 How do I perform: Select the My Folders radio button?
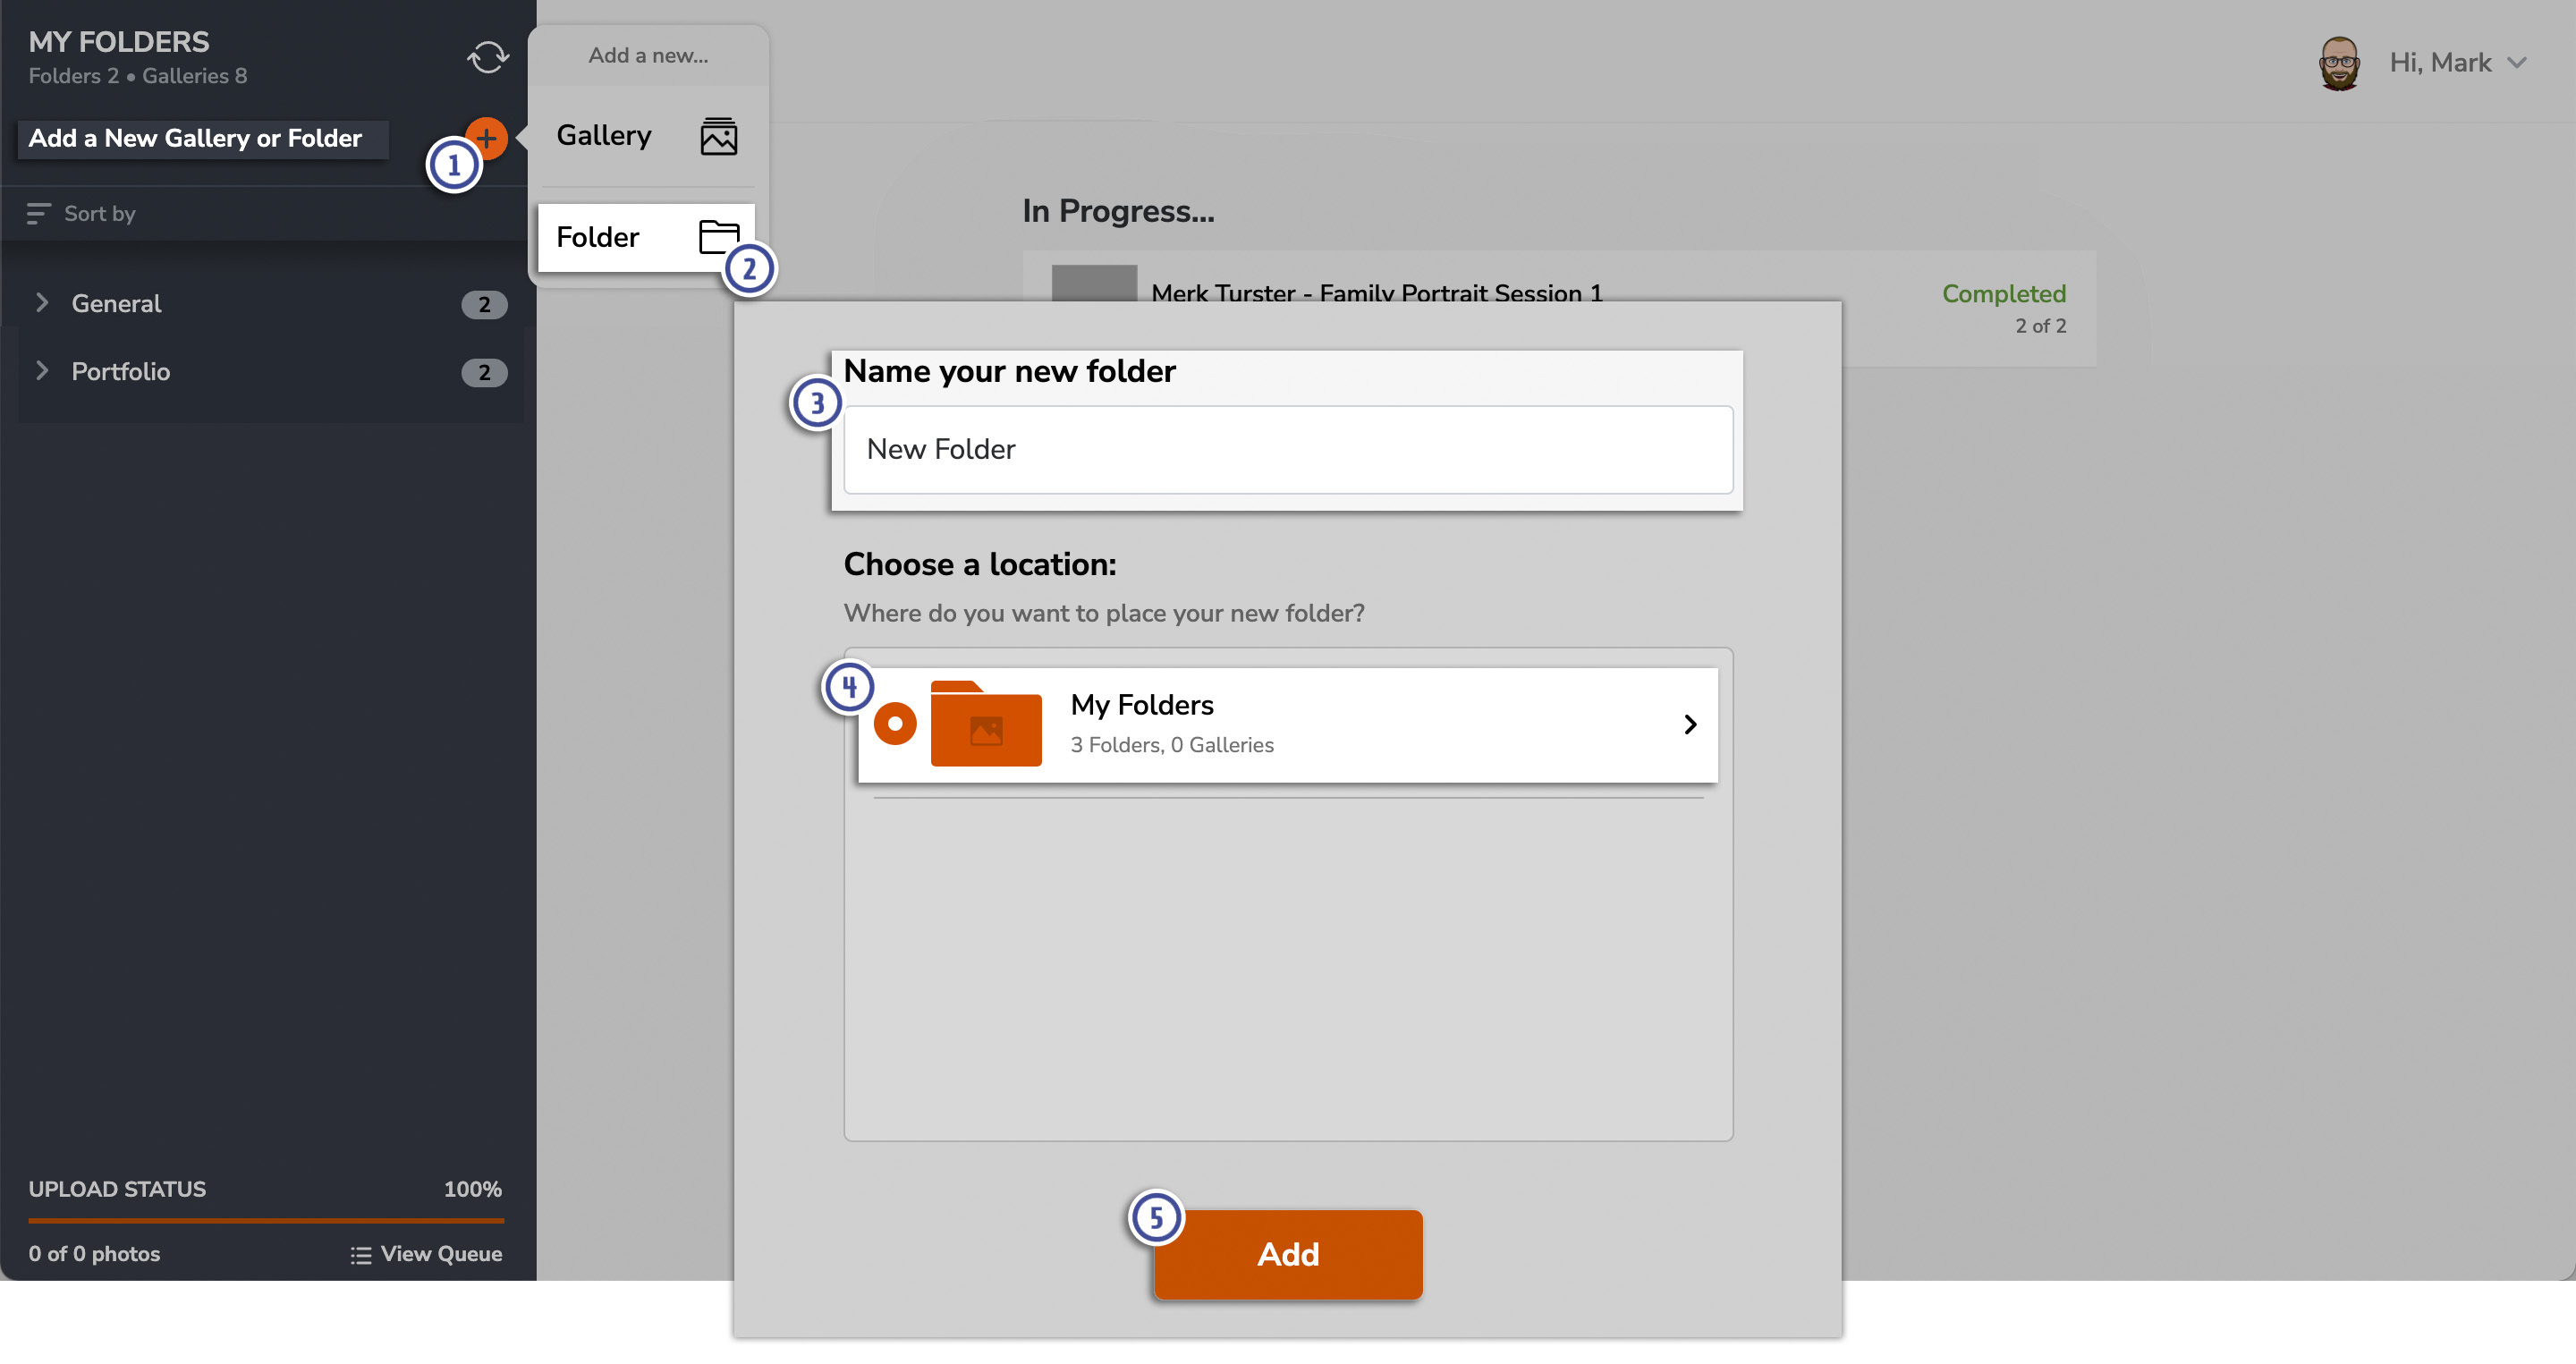894,723
